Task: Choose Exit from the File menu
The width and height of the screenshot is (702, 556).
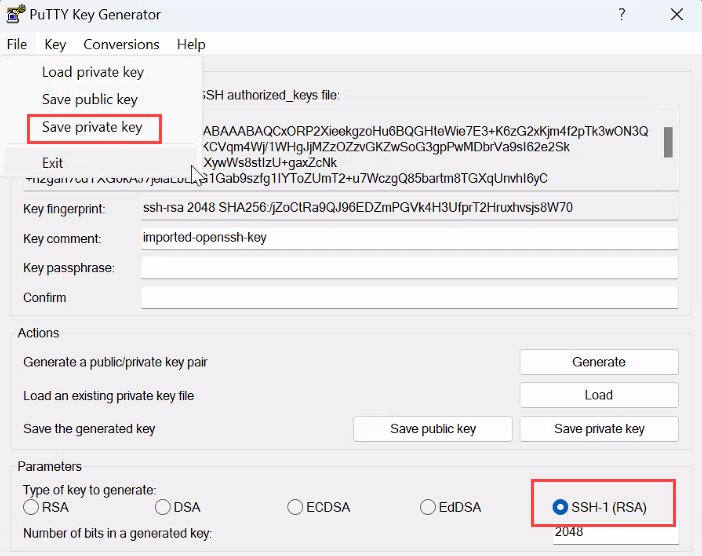Action: pyautogui.click(x=101, y=163)
